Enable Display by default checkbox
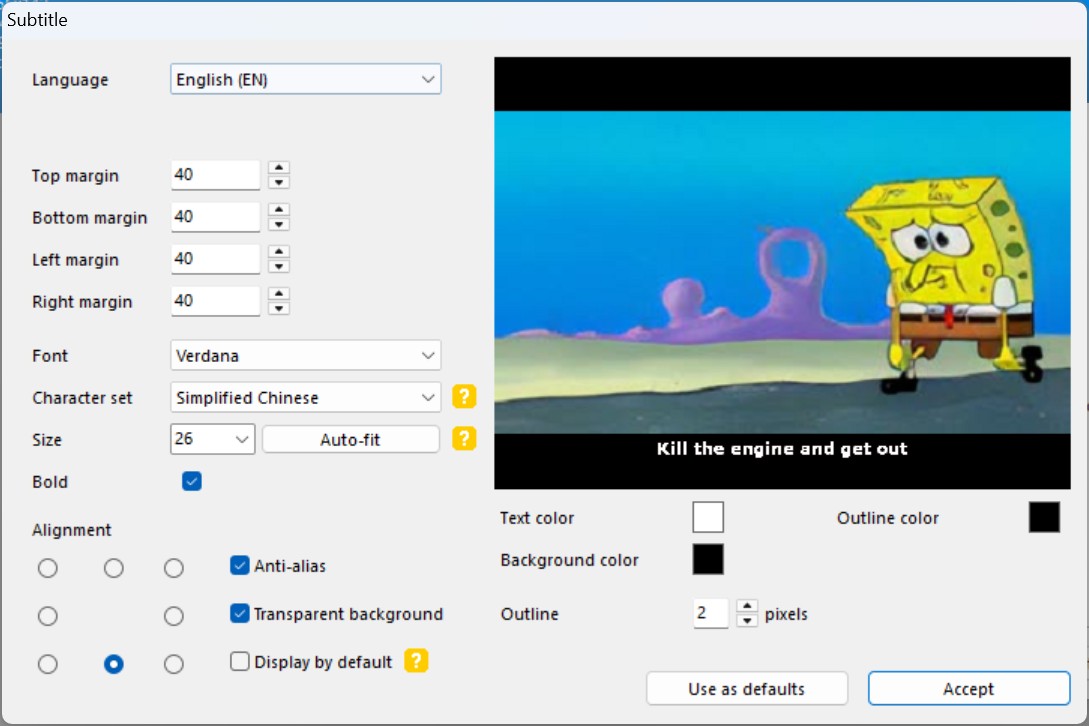The width and height of the screenshot is (1089, 726). click(240, 662)
